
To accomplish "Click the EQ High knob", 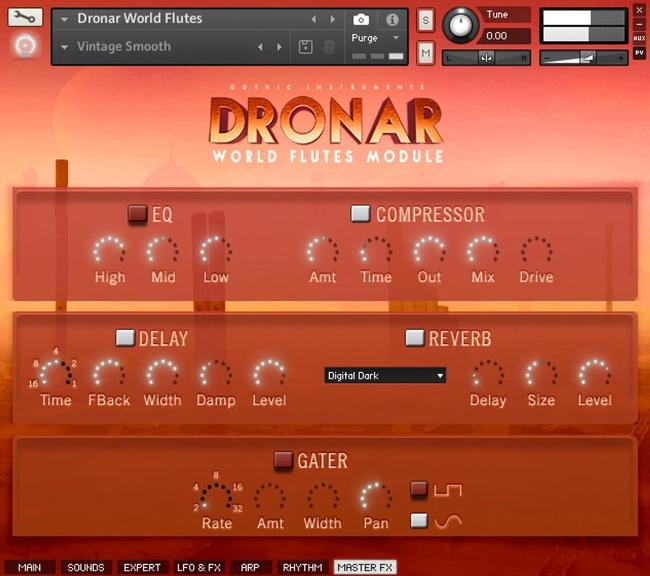I will click(x=109, y=251).
